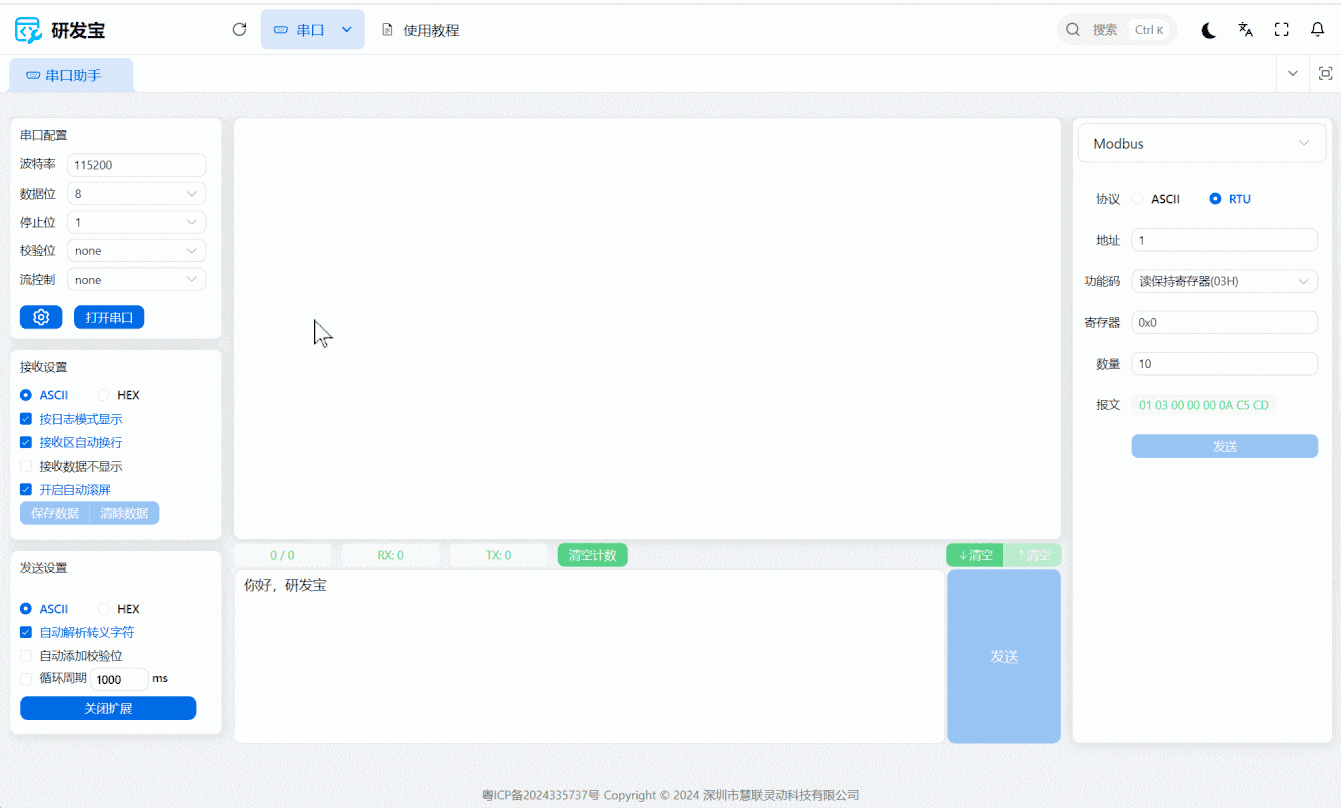Screen dimensions: 1341x808
Task: Switch to the 串口助手 tab
Action: click(x=71, y=75)
